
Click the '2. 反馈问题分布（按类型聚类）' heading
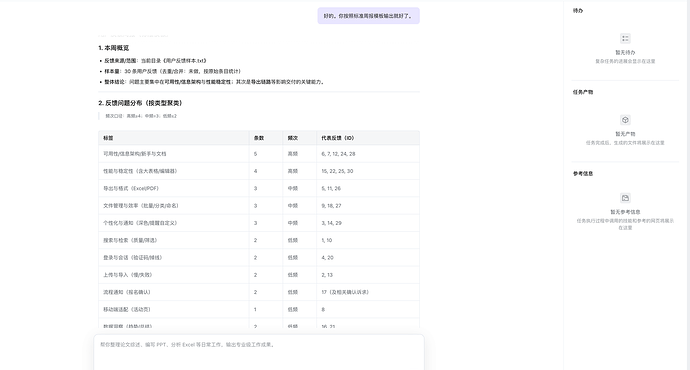coord(140,103)
